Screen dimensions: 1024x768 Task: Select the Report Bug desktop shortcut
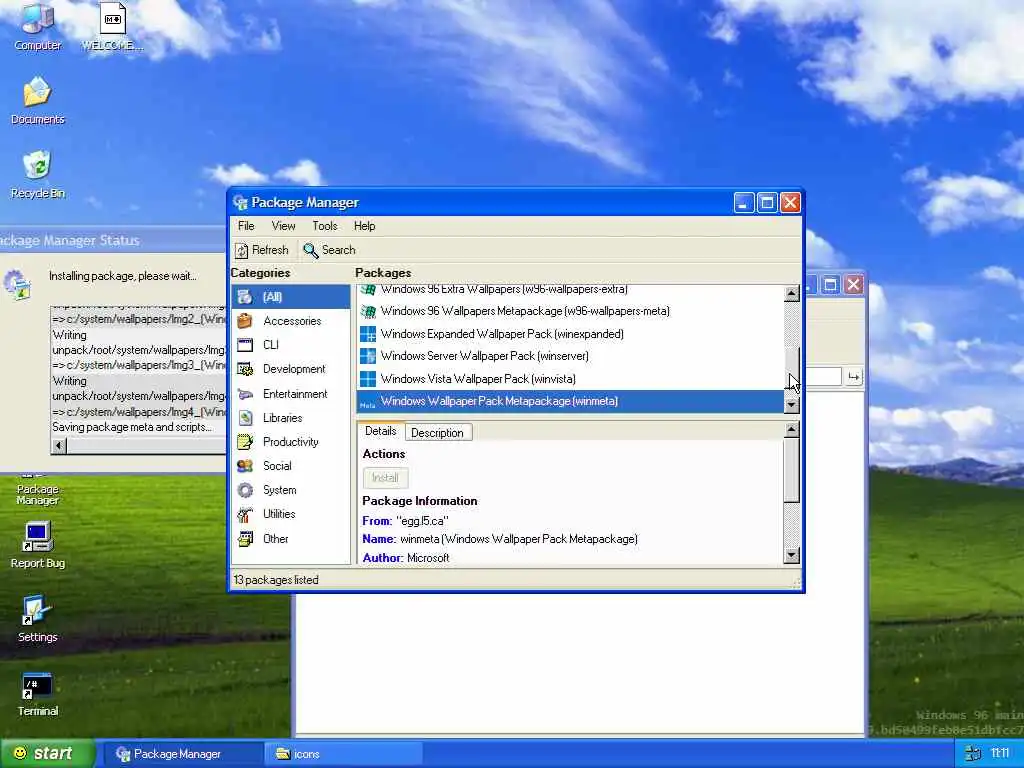point(37,545)
